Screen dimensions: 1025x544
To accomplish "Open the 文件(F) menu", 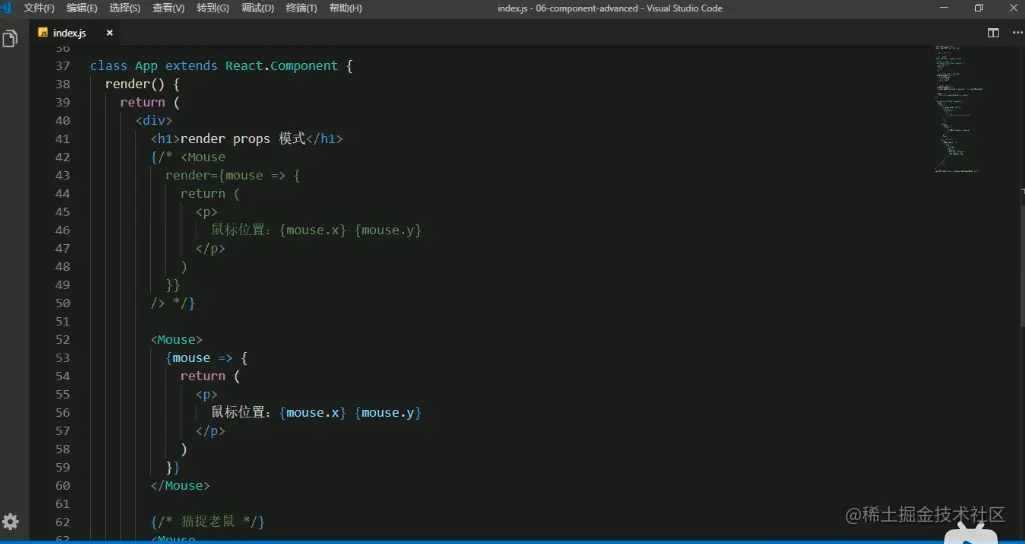I will 39,8.
